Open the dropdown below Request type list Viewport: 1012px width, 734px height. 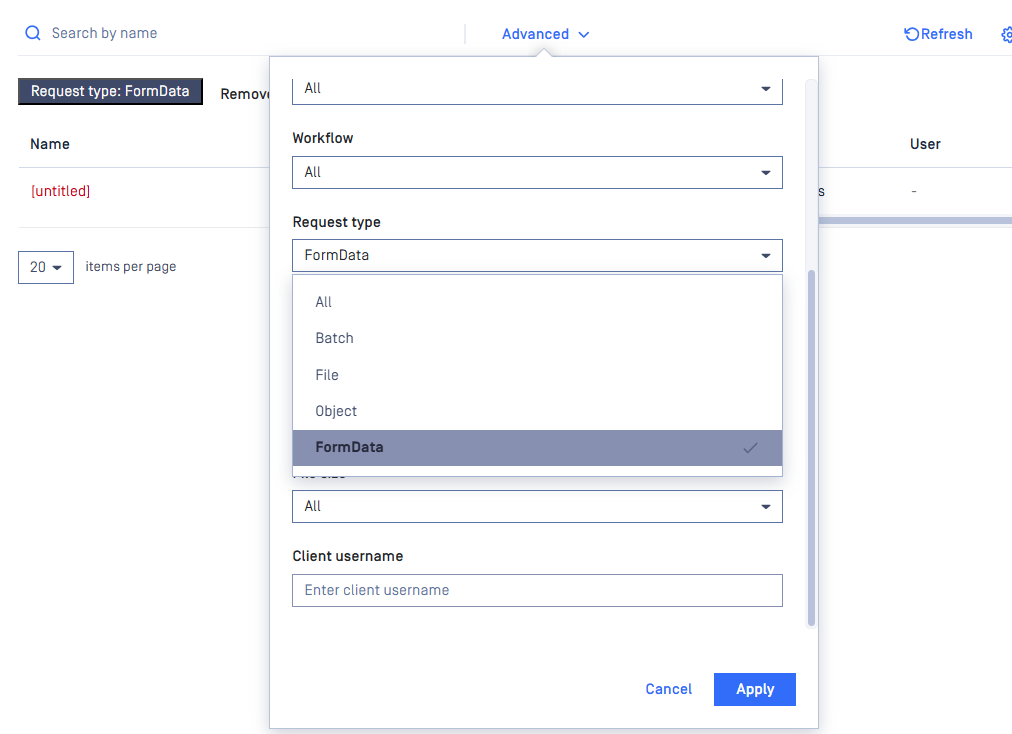537,506
